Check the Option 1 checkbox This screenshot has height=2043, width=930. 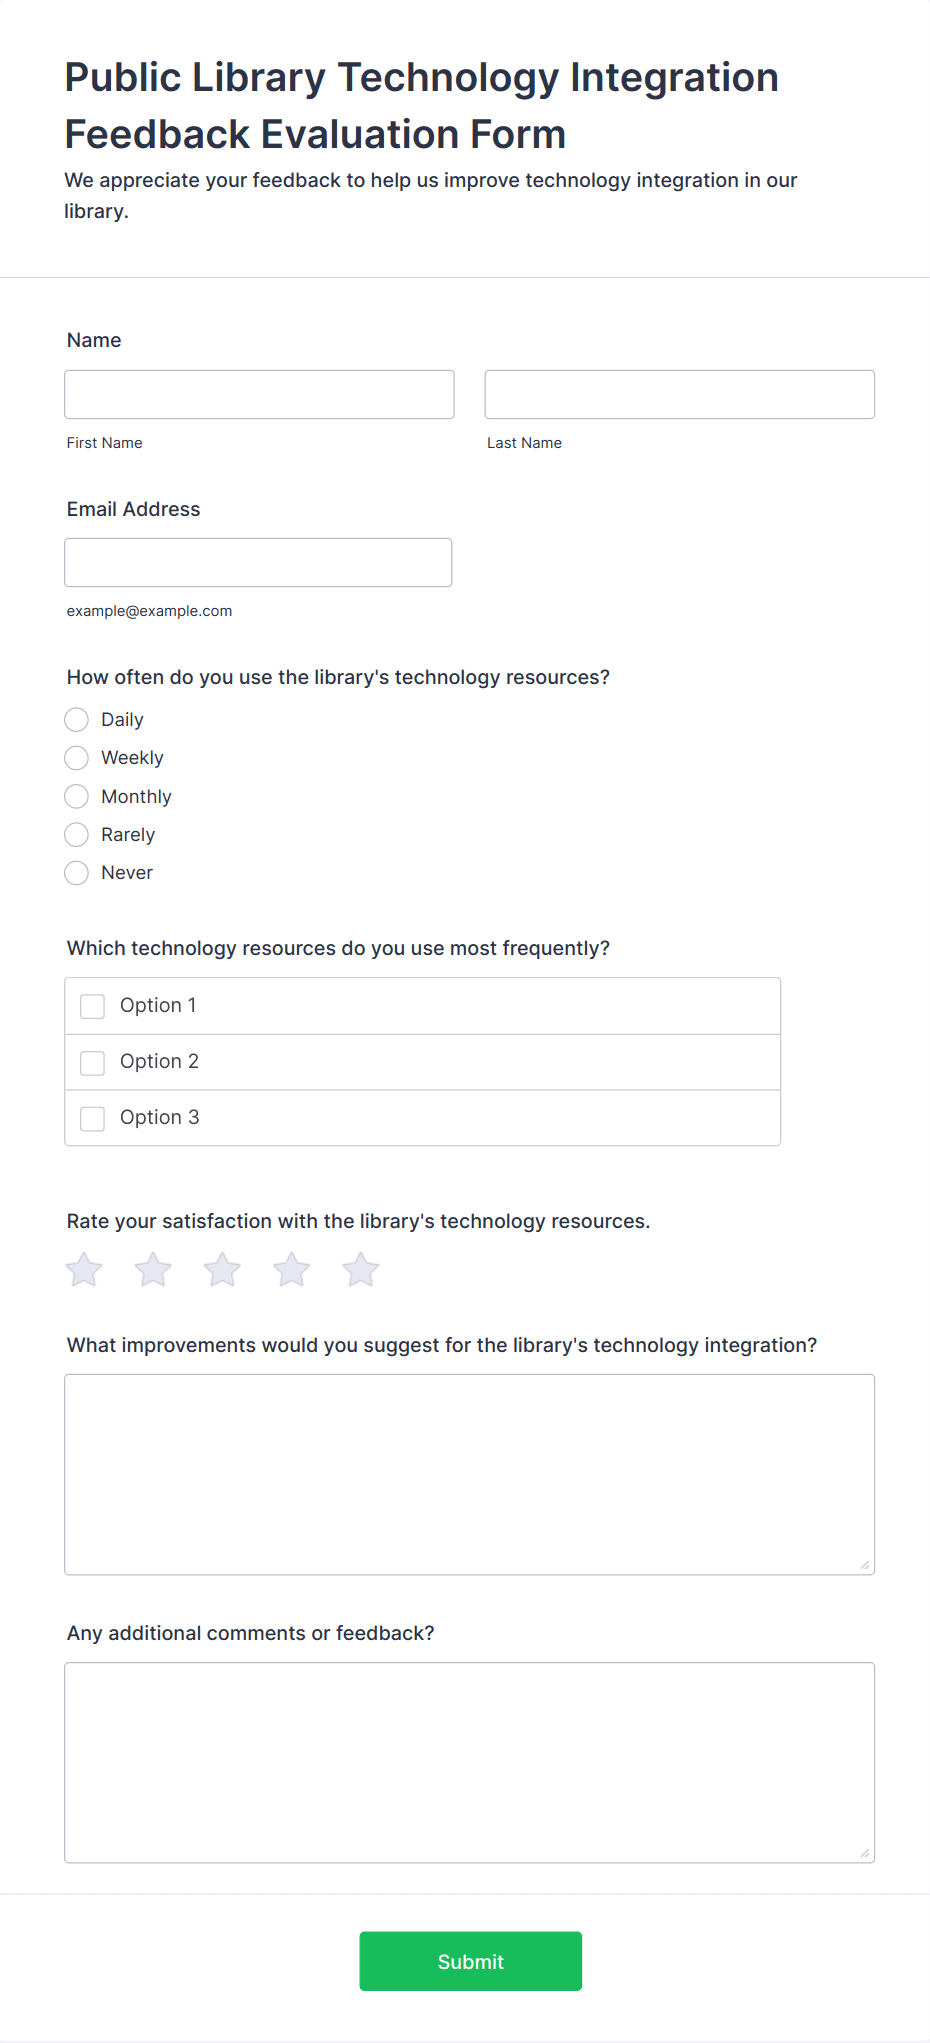[93, 1006]
